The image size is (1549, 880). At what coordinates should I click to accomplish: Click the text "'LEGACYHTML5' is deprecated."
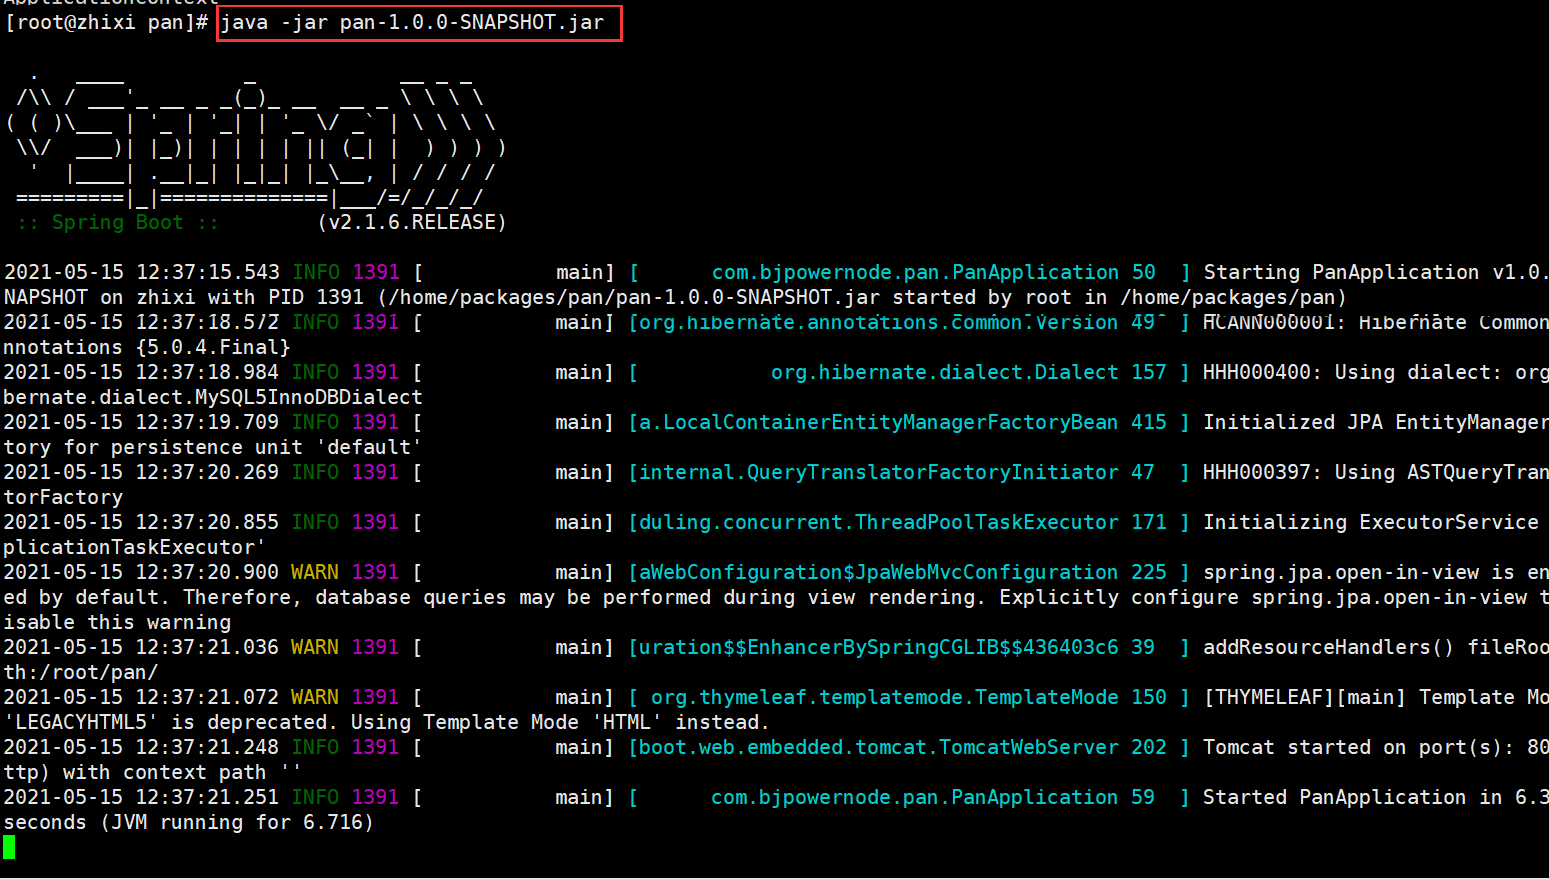tap(171, 722)
